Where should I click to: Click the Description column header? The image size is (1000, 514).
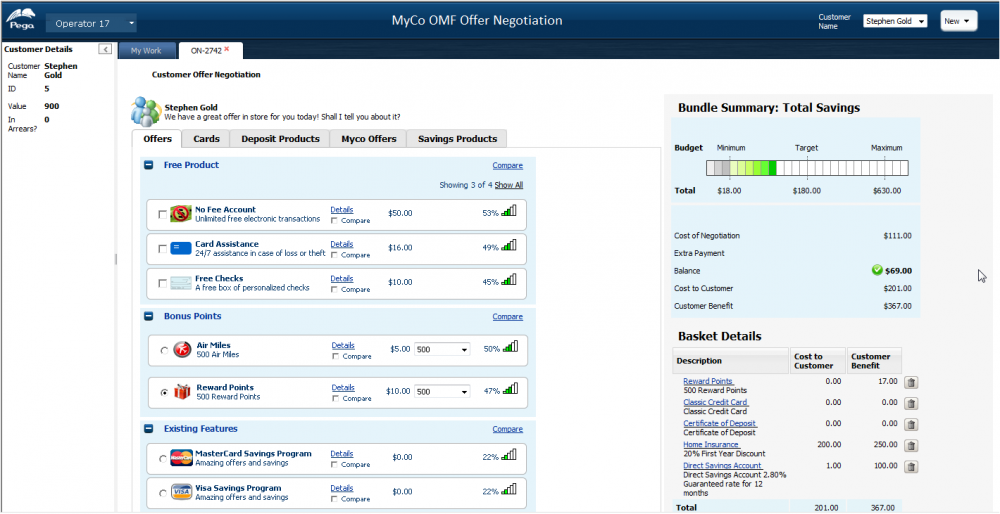pos(731,361)
